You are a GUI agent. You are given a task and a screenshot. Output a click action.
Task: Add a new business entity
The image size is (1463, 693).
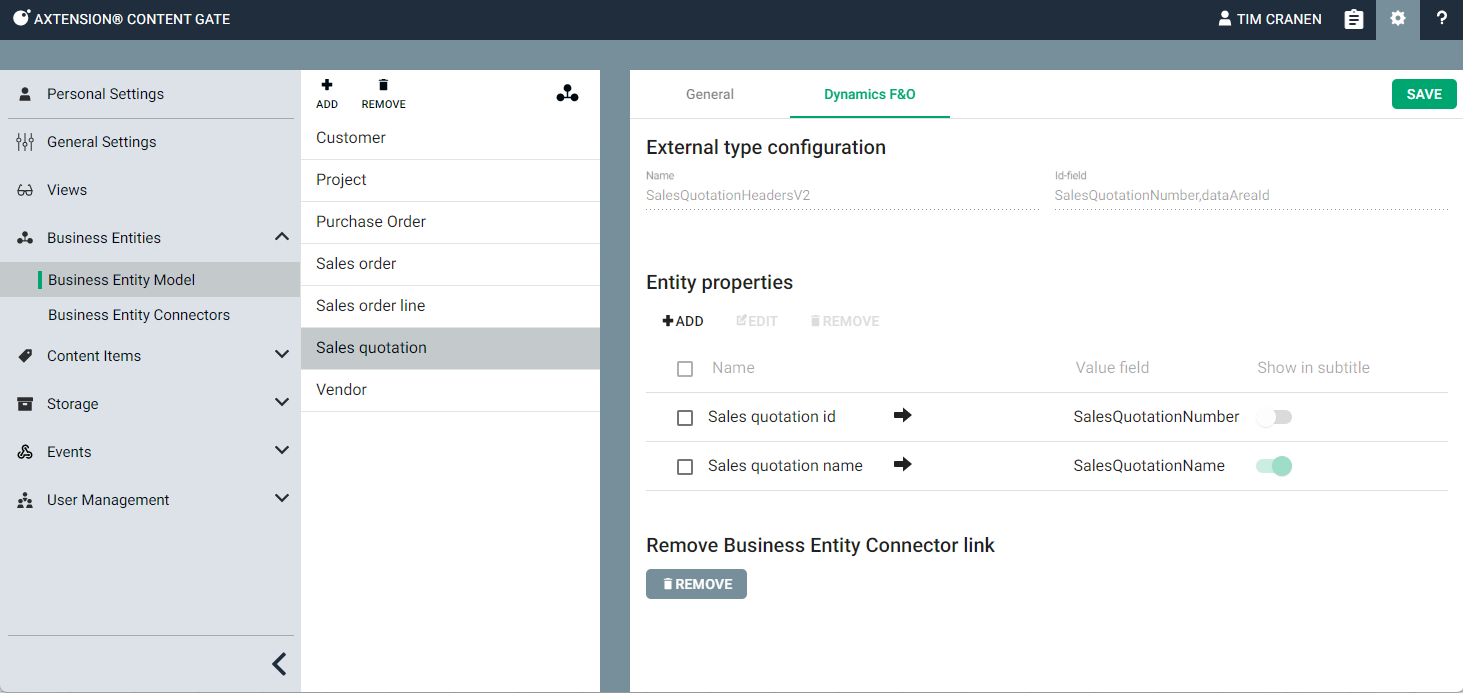click(327, 94)
